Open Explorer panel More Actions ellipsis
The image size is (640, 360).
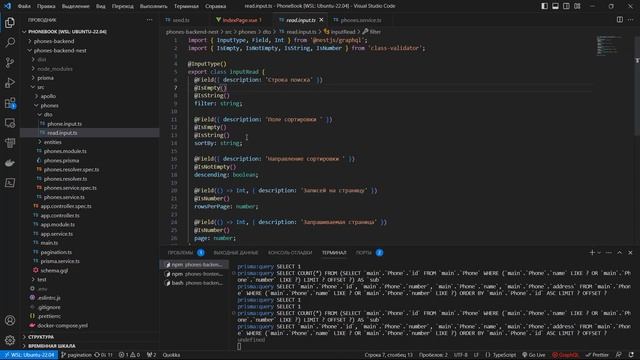[149, 20]
